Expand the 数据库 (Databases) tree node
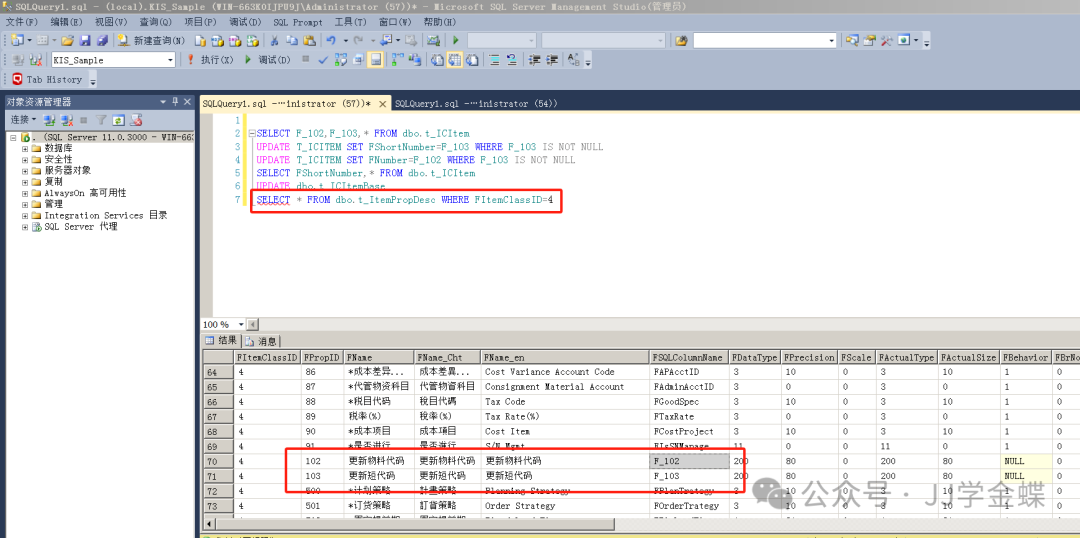Viewport: 1080px width, 538px height. pyautogui.click(x=25, y=148)
